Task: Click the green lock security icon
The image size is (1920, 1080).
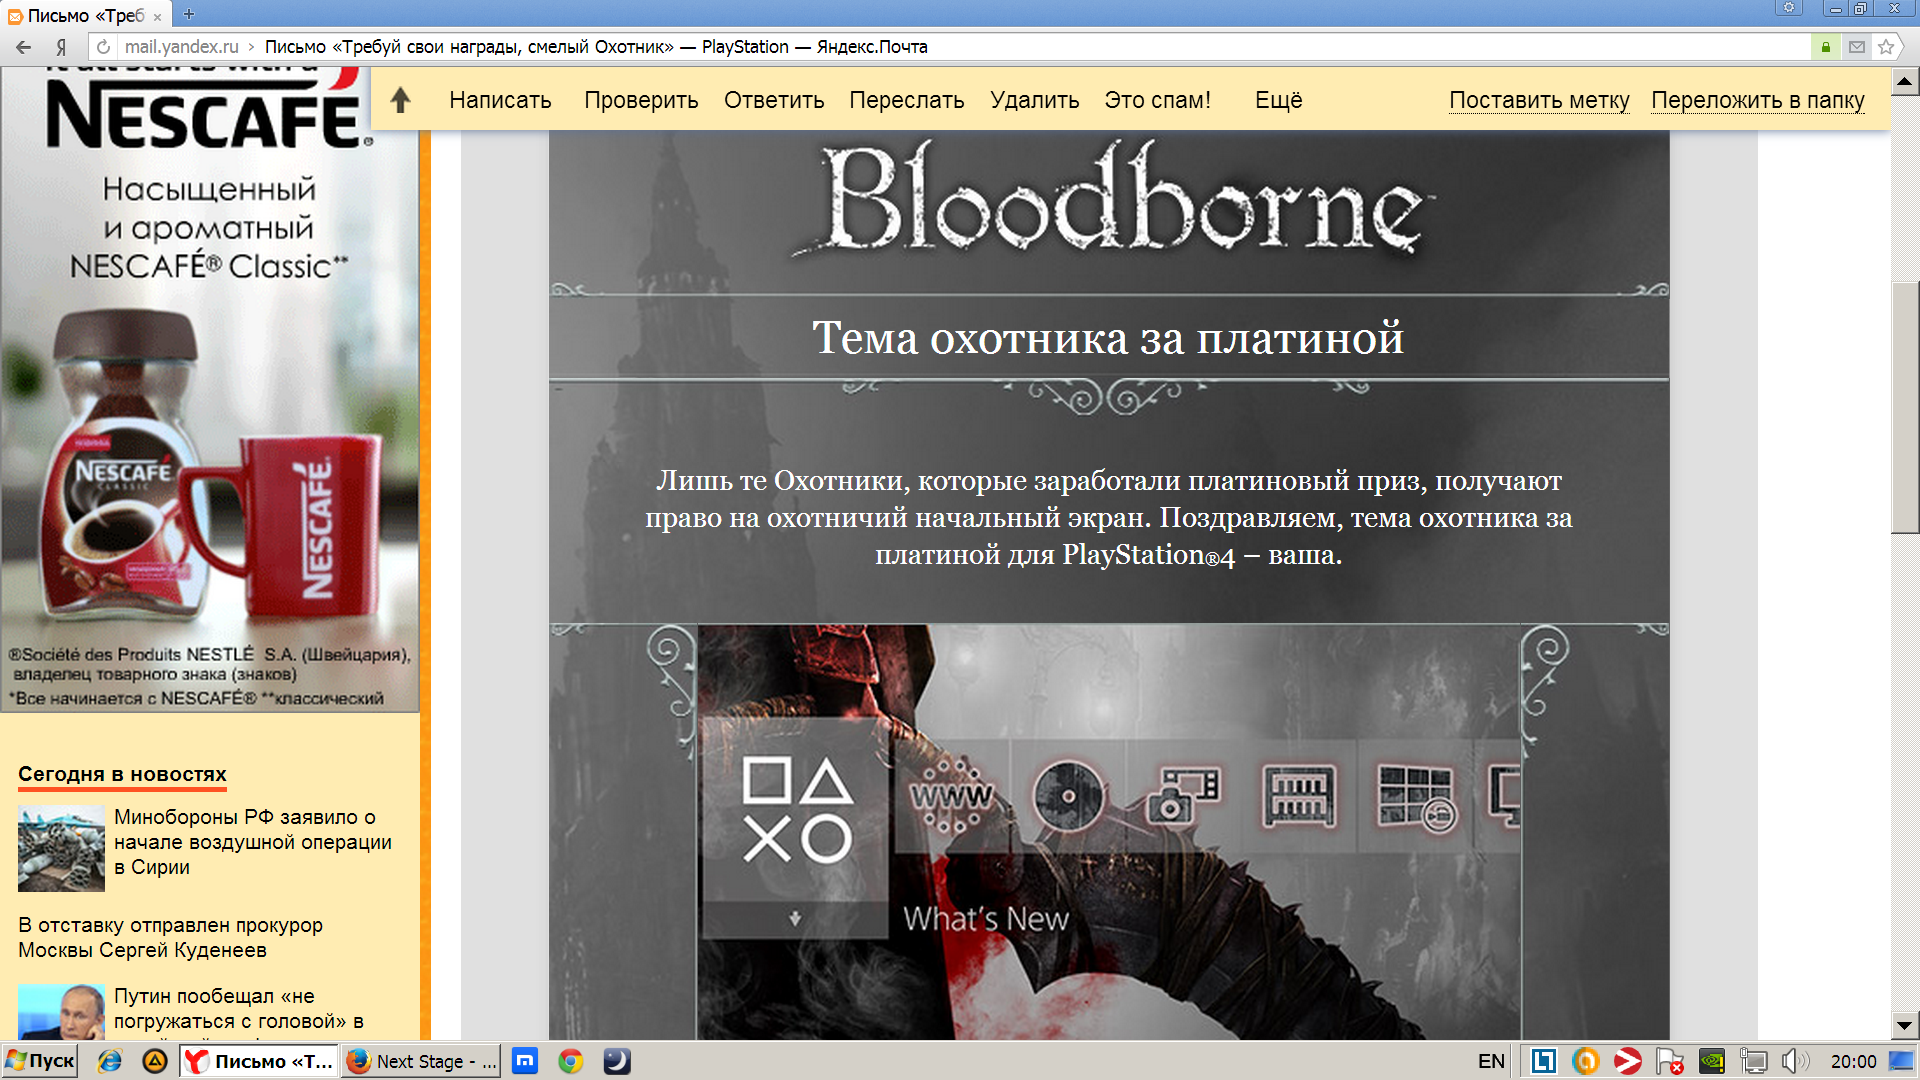Action: [x=1825, y=47]
